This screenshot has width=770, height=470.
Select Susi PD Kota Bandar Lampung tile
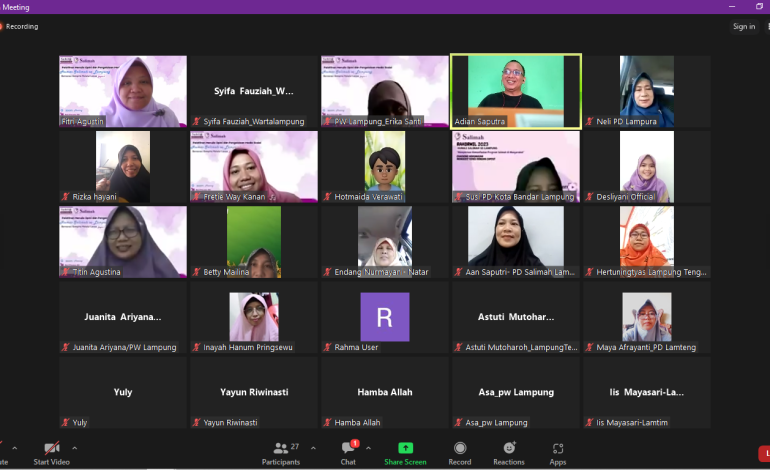pos(516,166)
